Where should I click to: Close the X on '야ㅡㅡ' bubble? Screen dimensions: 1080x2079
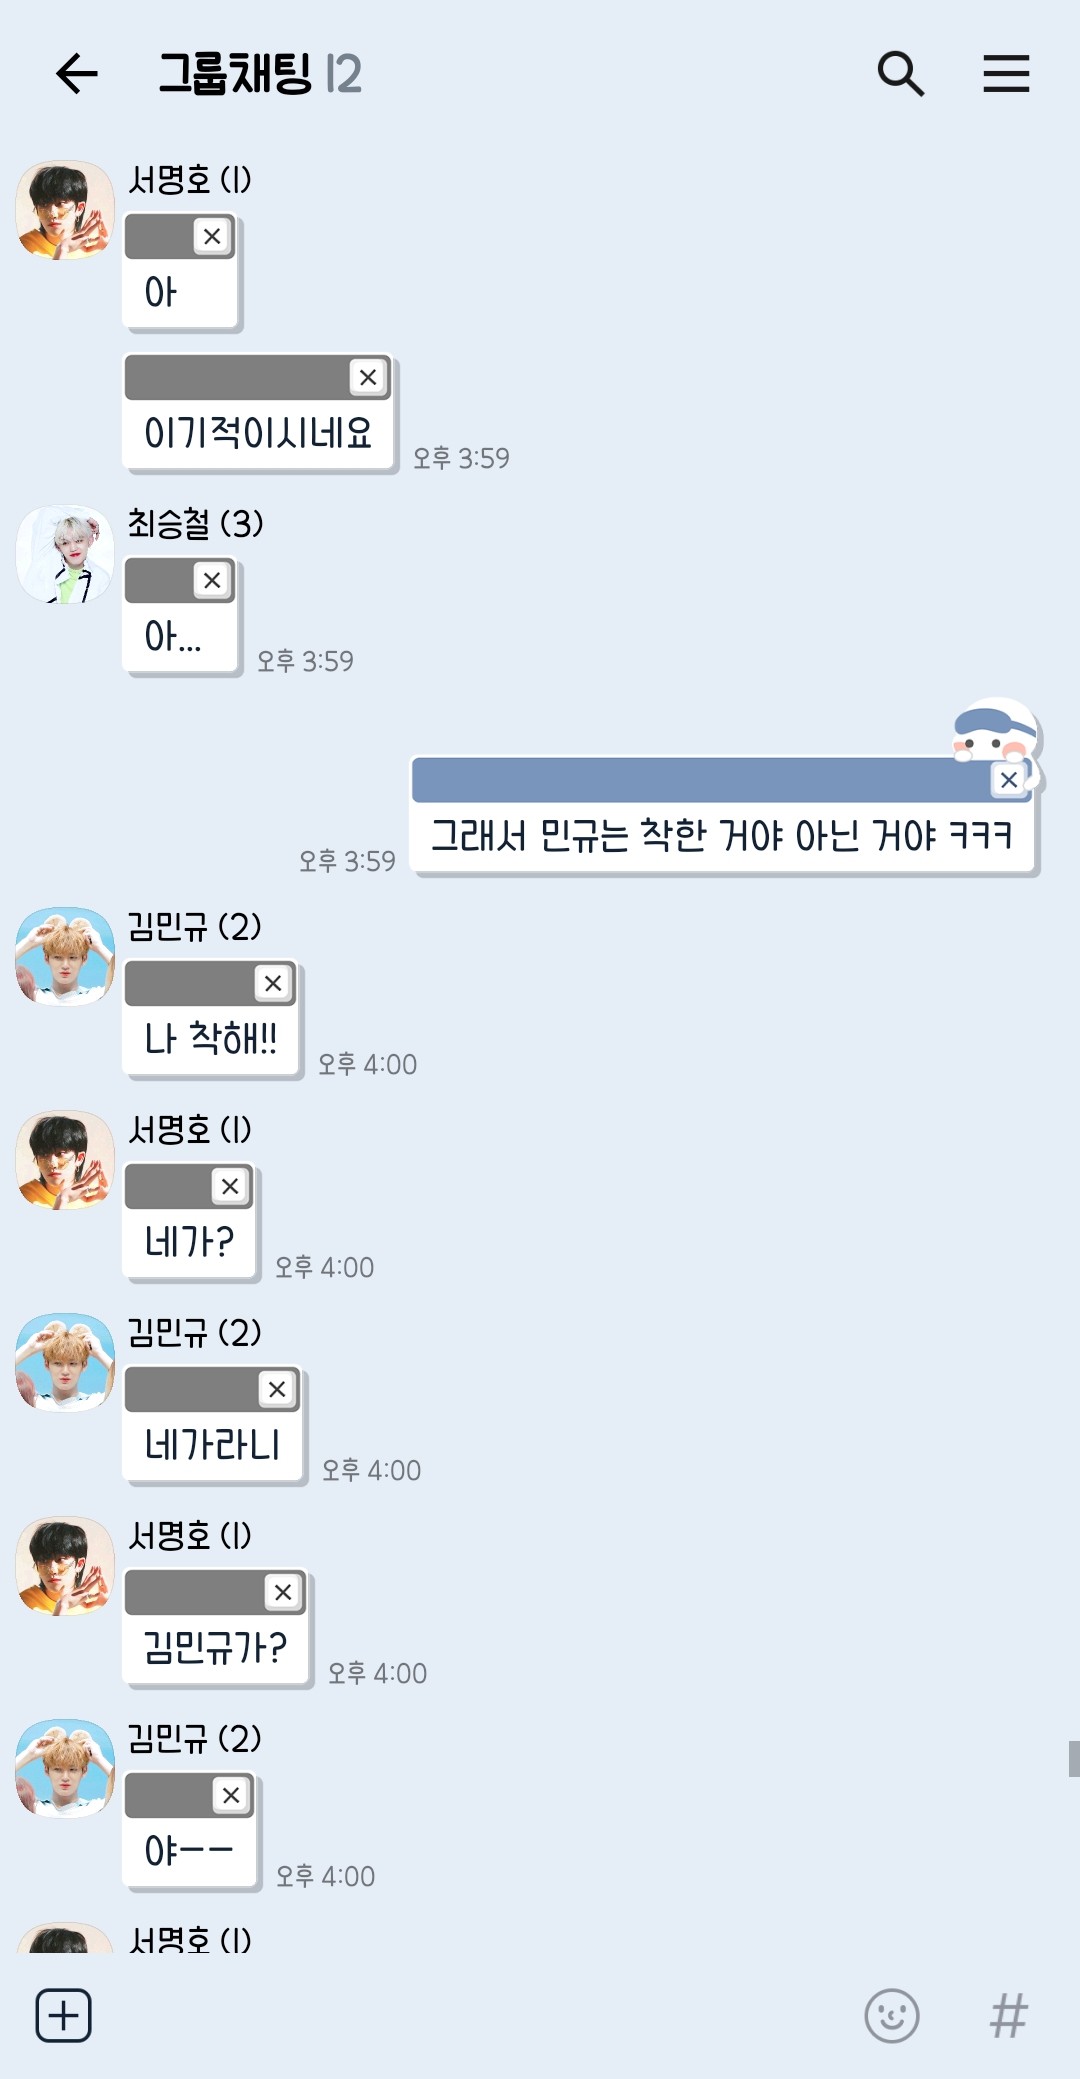point(231,1795)
